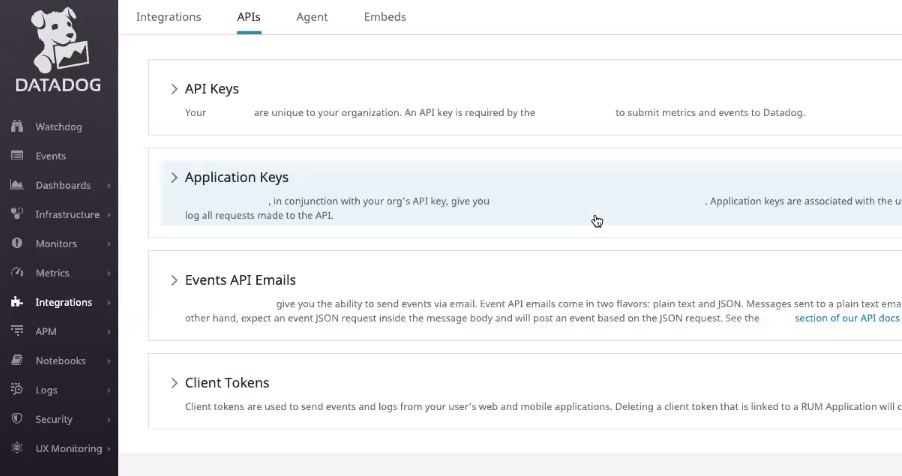Expand the Client Tokens section

click(174, 383)
